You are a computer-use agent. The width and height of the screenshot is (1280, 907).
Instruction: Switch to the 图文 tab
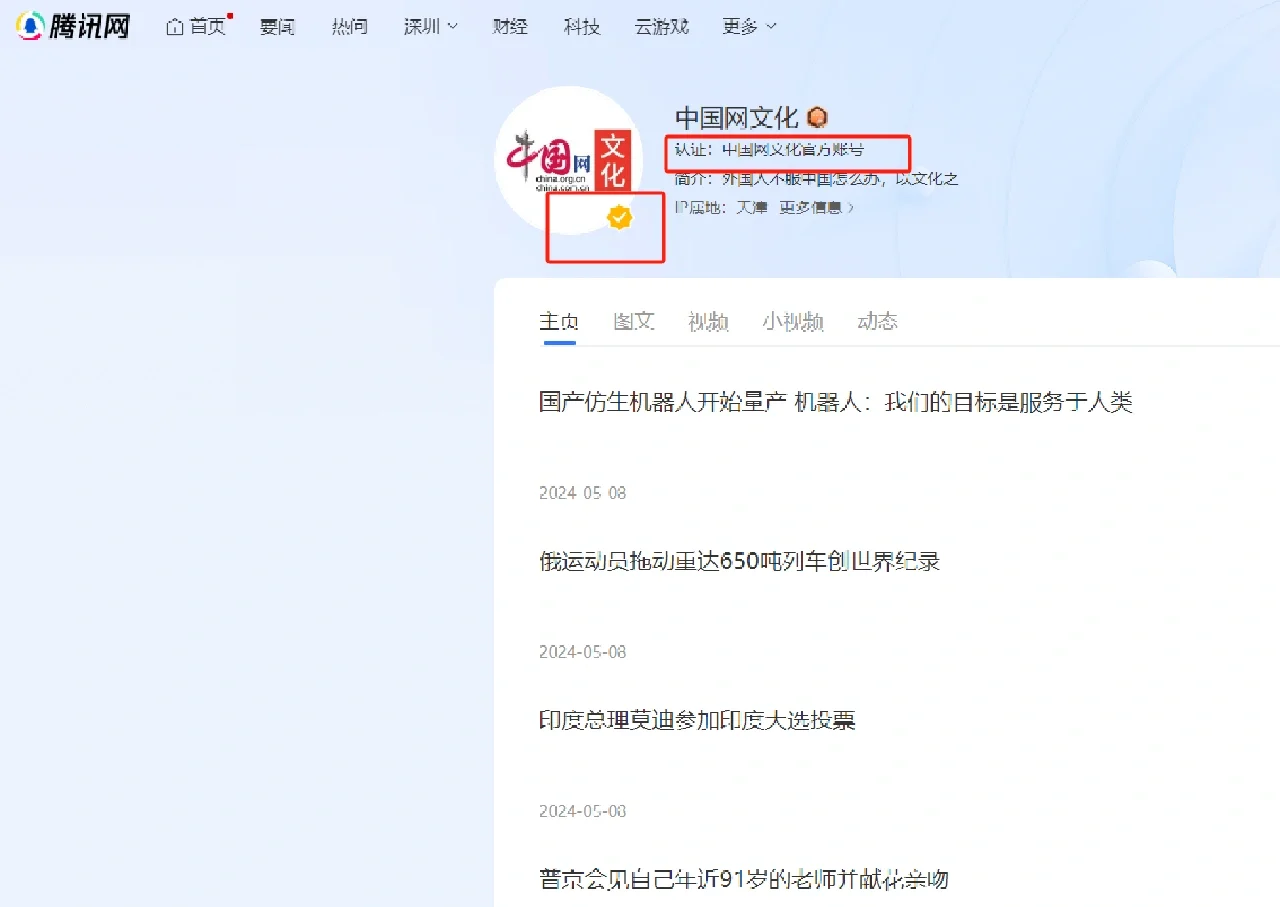tap(634, 321)
